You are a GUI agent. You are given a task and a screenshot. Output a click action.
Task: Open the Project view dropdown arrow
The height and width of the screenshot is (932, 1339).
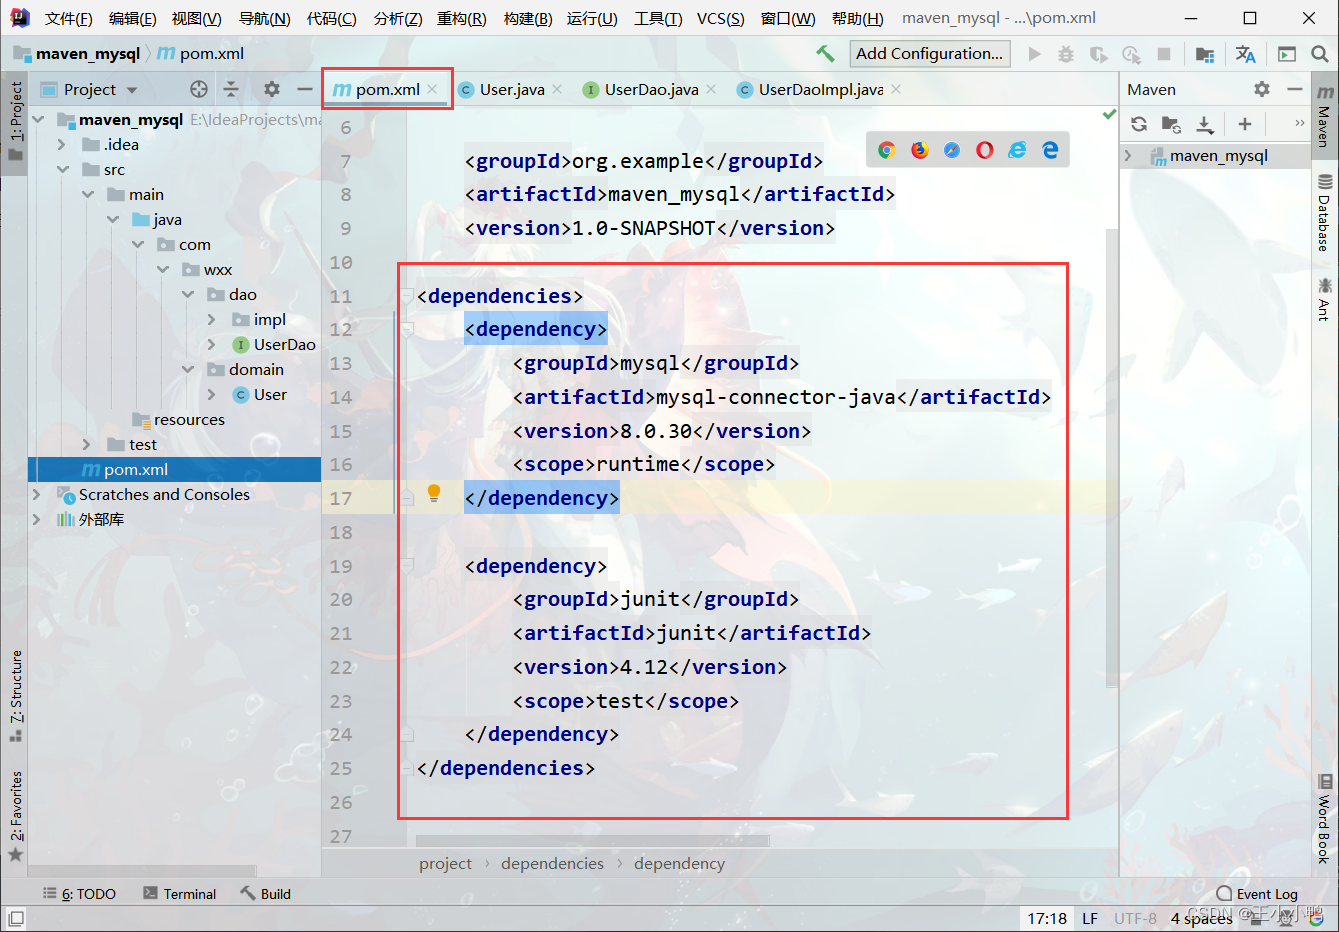(x=132, y=90)
